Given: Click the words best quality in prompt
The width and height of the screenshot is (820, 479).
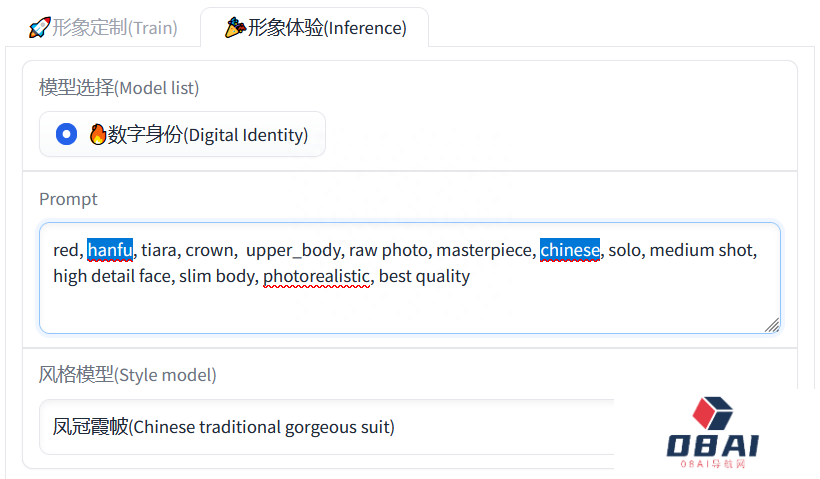Looking at the screenshot, I should tap(424, 276).
